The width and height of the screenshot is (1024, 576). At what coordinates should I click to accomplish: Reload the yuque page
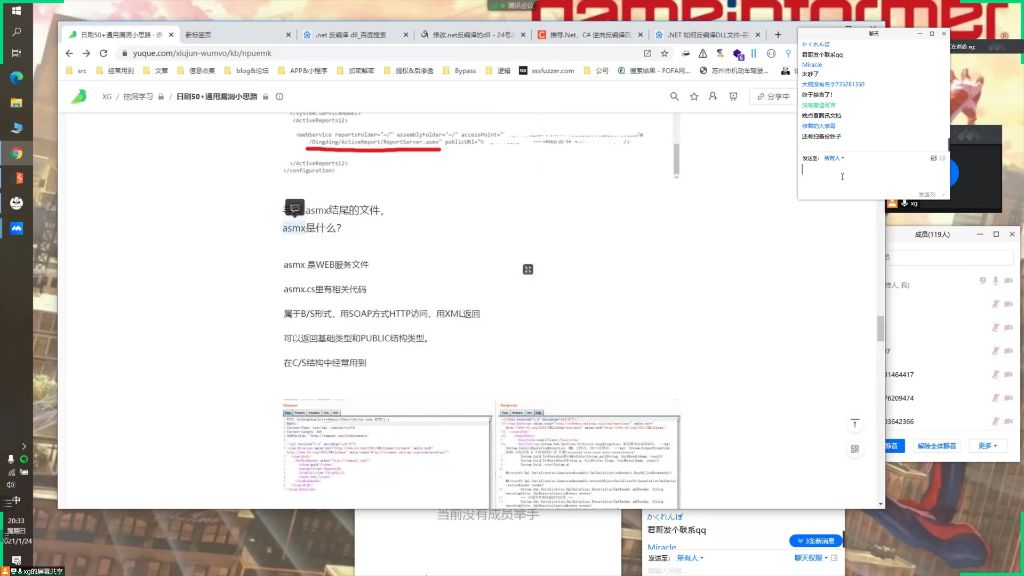(103, 54)
